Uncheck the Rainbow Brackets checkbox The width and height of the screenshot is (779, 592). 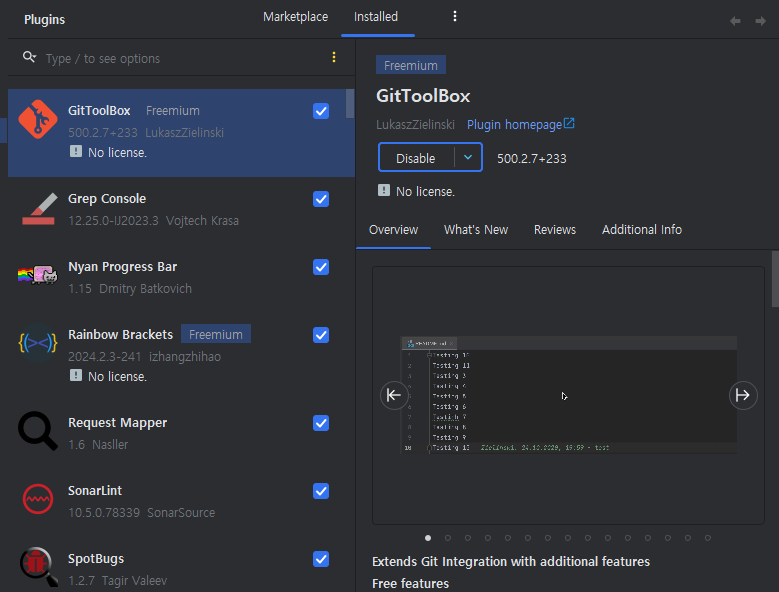(x=321, y=335)
